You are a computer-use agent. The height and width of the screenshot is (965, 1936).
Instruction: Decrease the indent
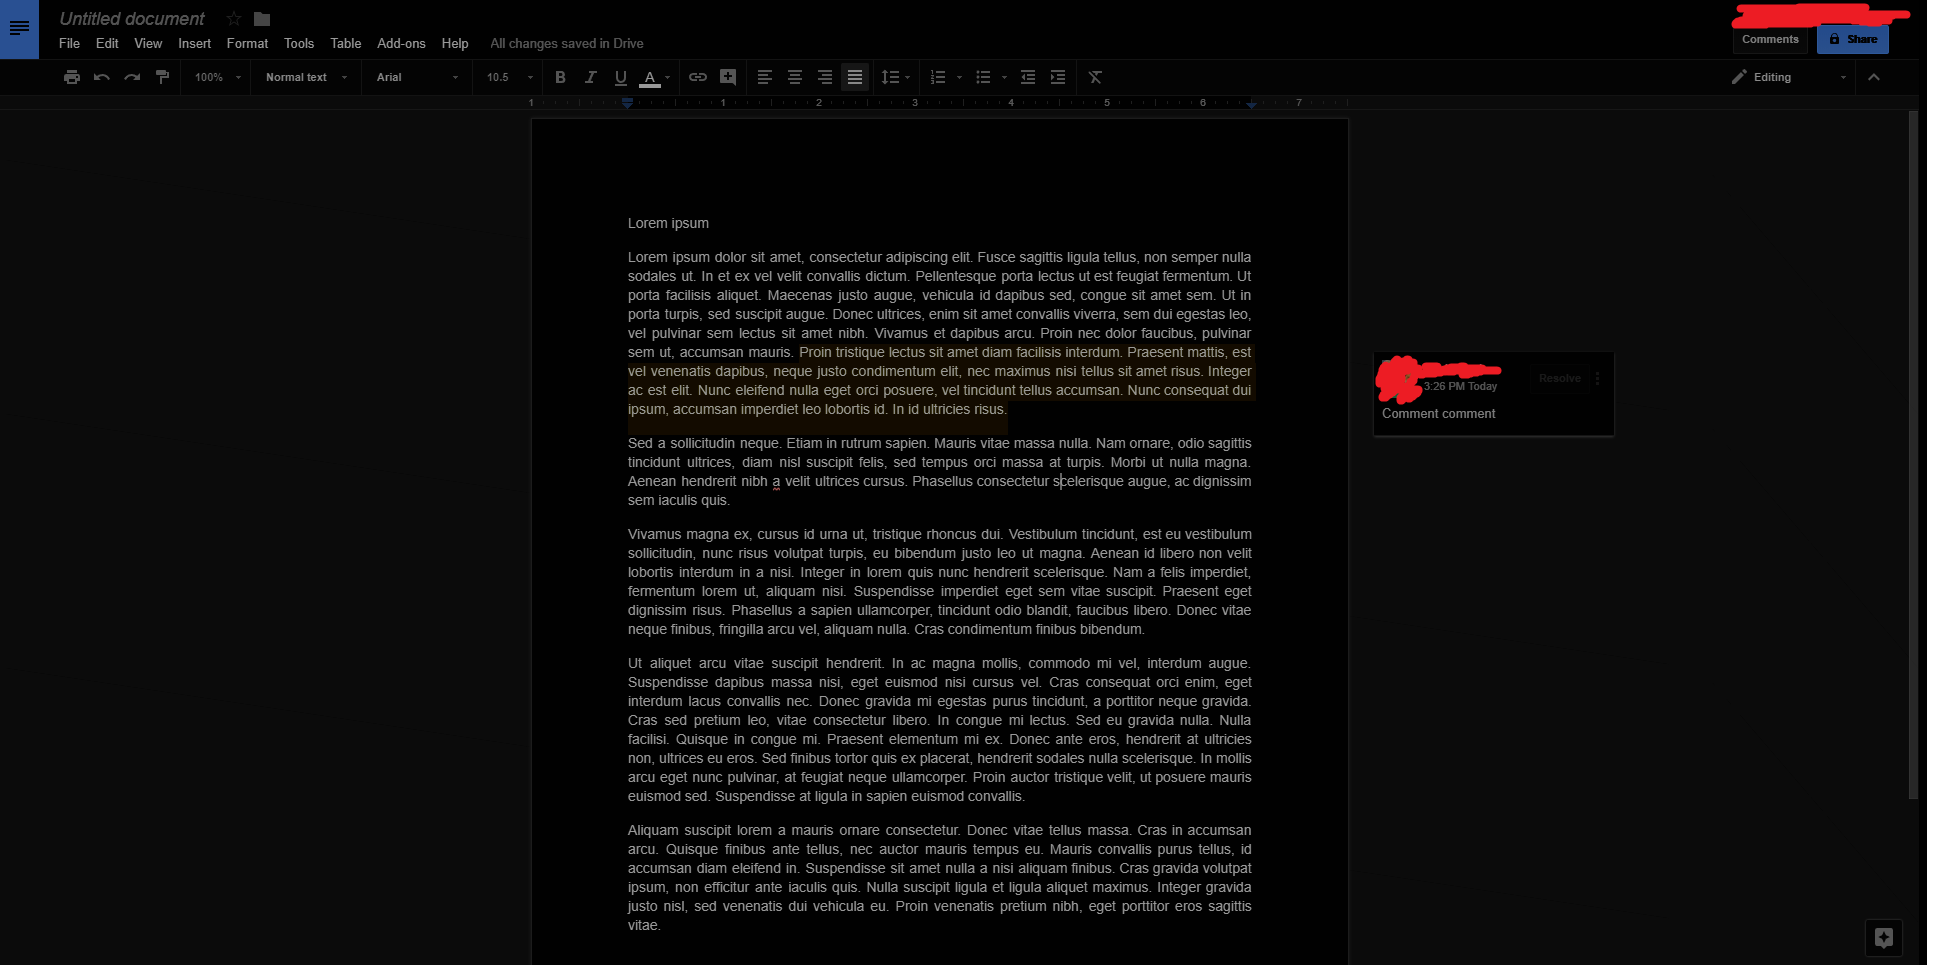coord(1028,77)
